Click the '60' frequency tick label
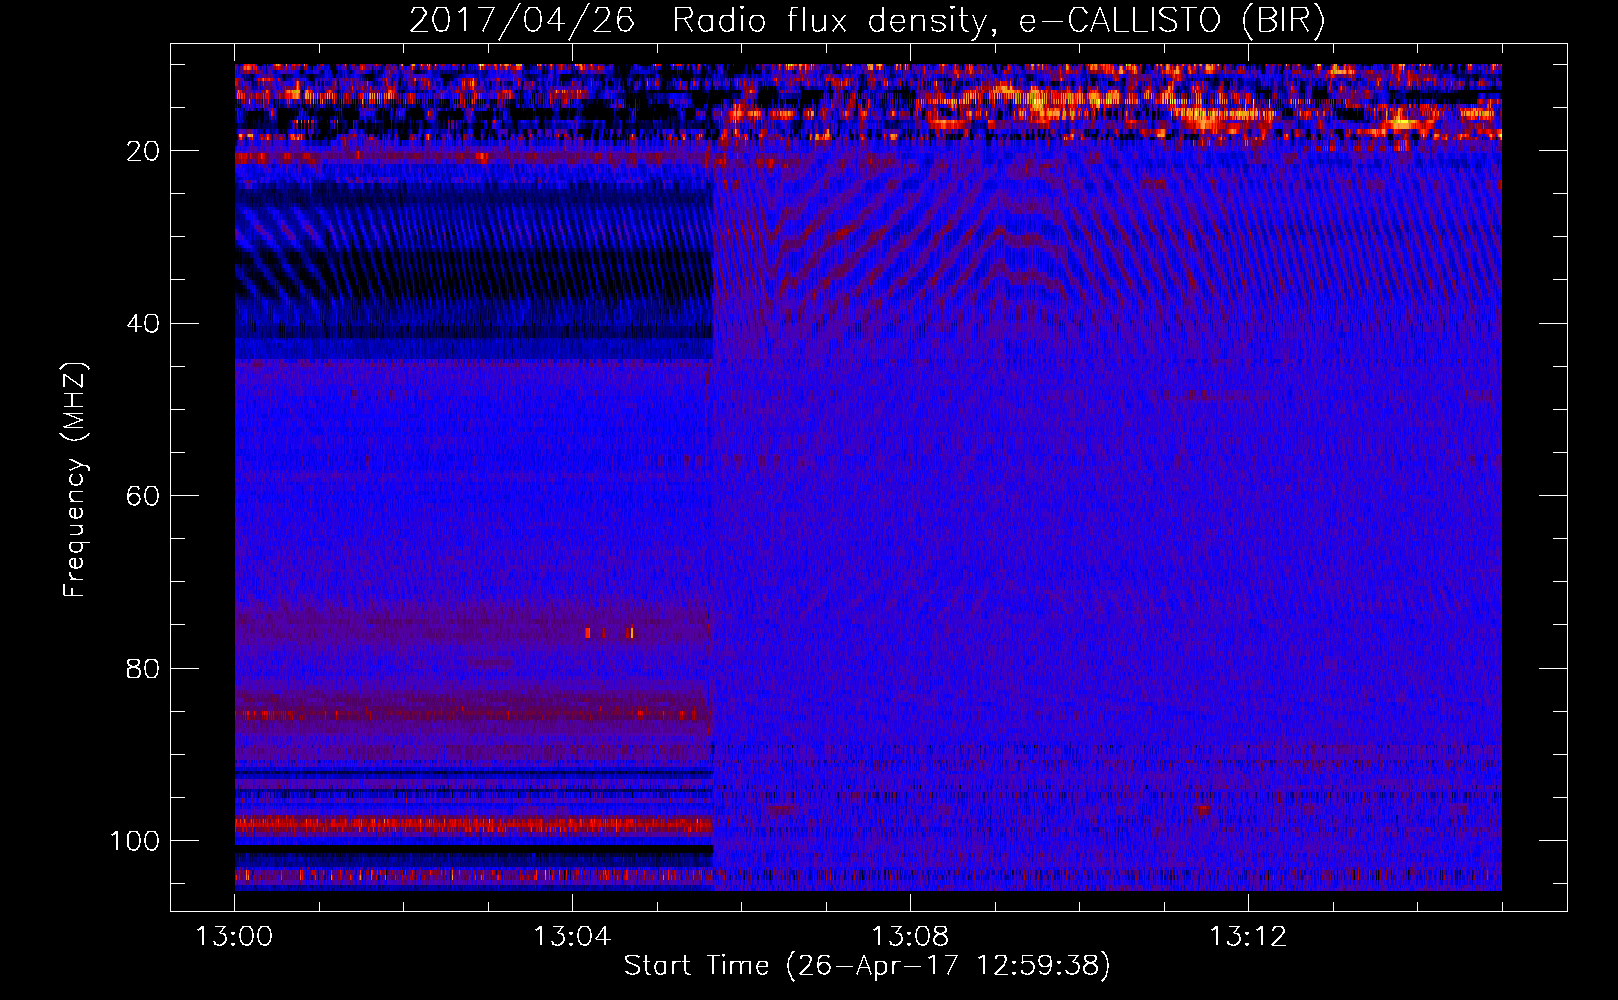 click(143, 496)
